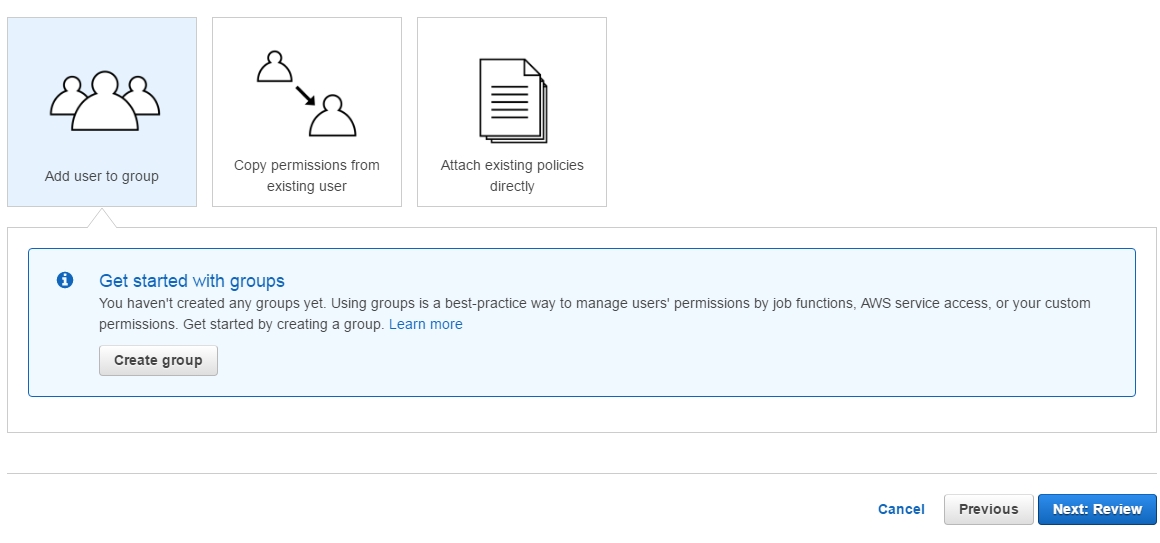Select the stacked policy documents icon
The height and width of the screenshot is (543, 1160).
pyautogui.click(x=512, y=101)
